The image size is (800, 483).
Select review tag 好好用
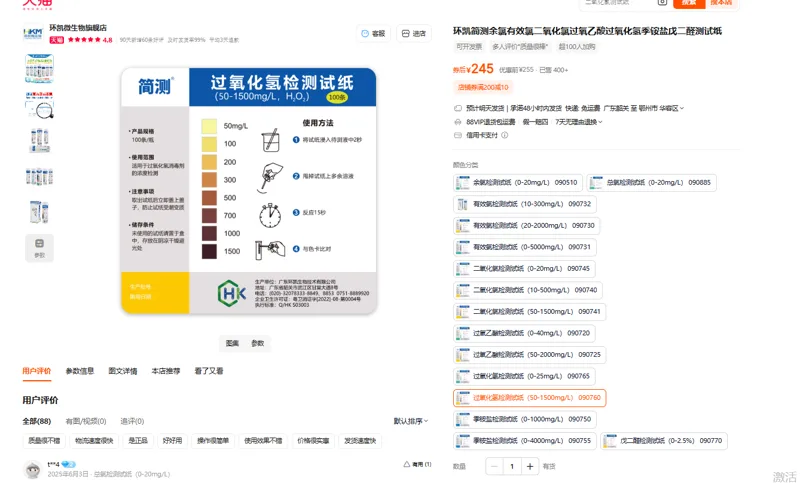pos(172,441)
